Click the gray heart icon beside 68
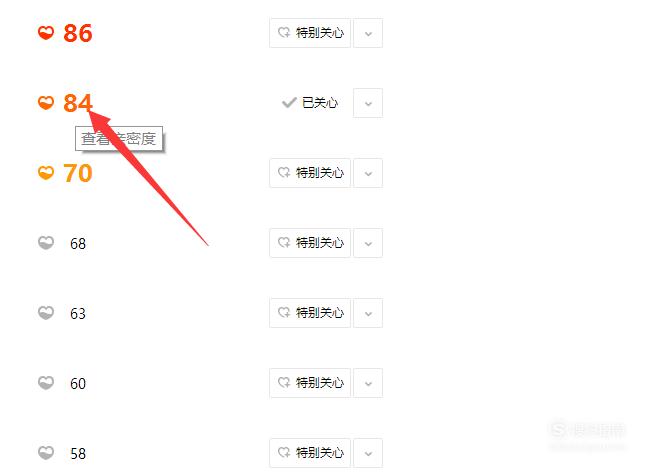The image size is (649, 476). 46,243
